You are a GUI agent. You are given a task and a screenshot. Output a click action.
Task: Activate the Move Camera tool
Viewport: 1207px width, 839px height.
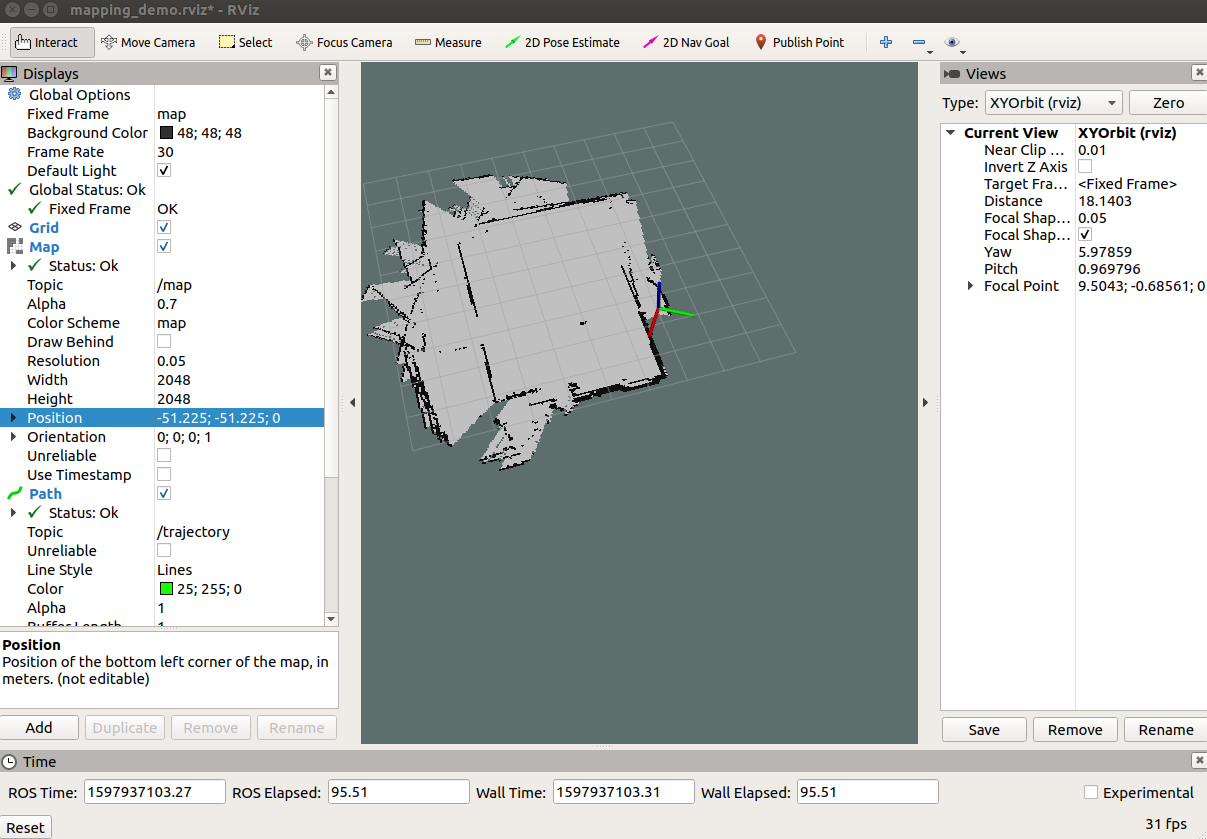(x=148, y=42)
